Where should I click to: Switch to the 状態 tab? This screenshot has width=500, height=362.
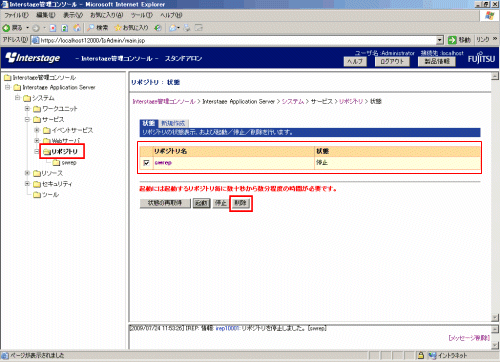point(148,123)
